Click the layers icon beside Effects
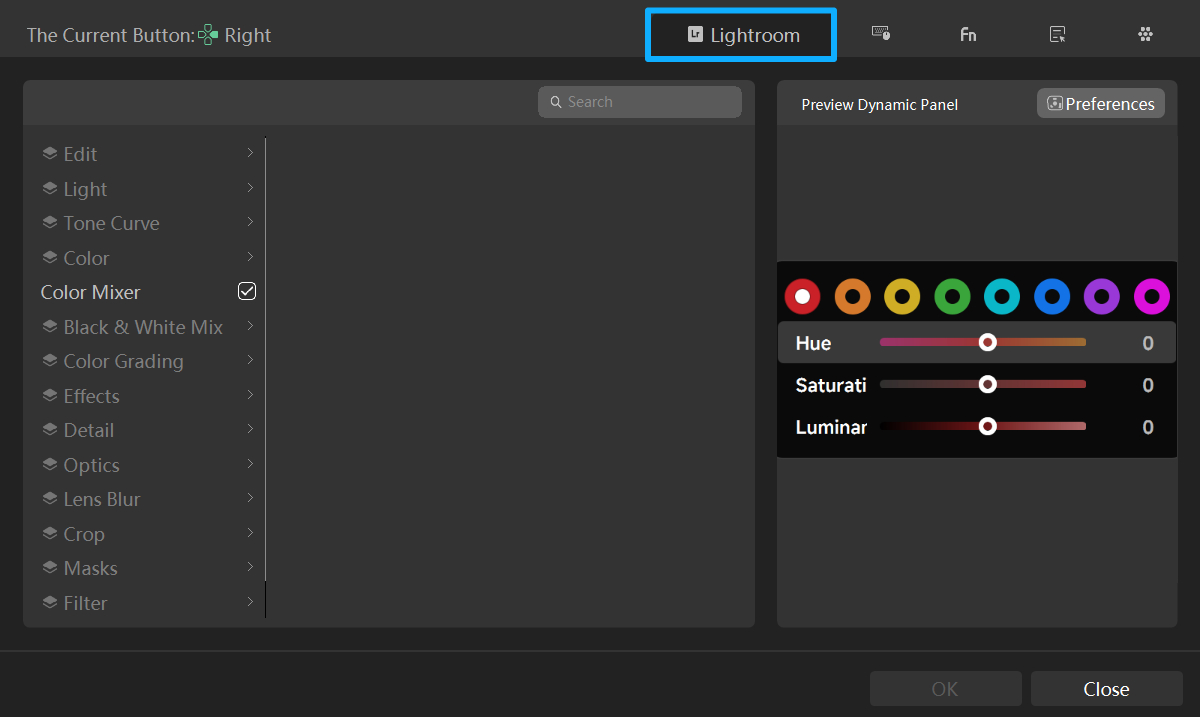 (x=49, y=395)
